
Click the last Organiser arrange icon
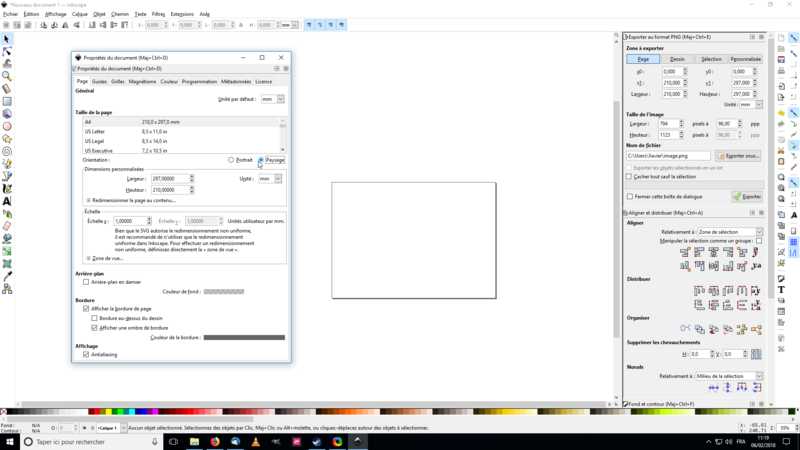pyautogui.click(x=756, y=329)
